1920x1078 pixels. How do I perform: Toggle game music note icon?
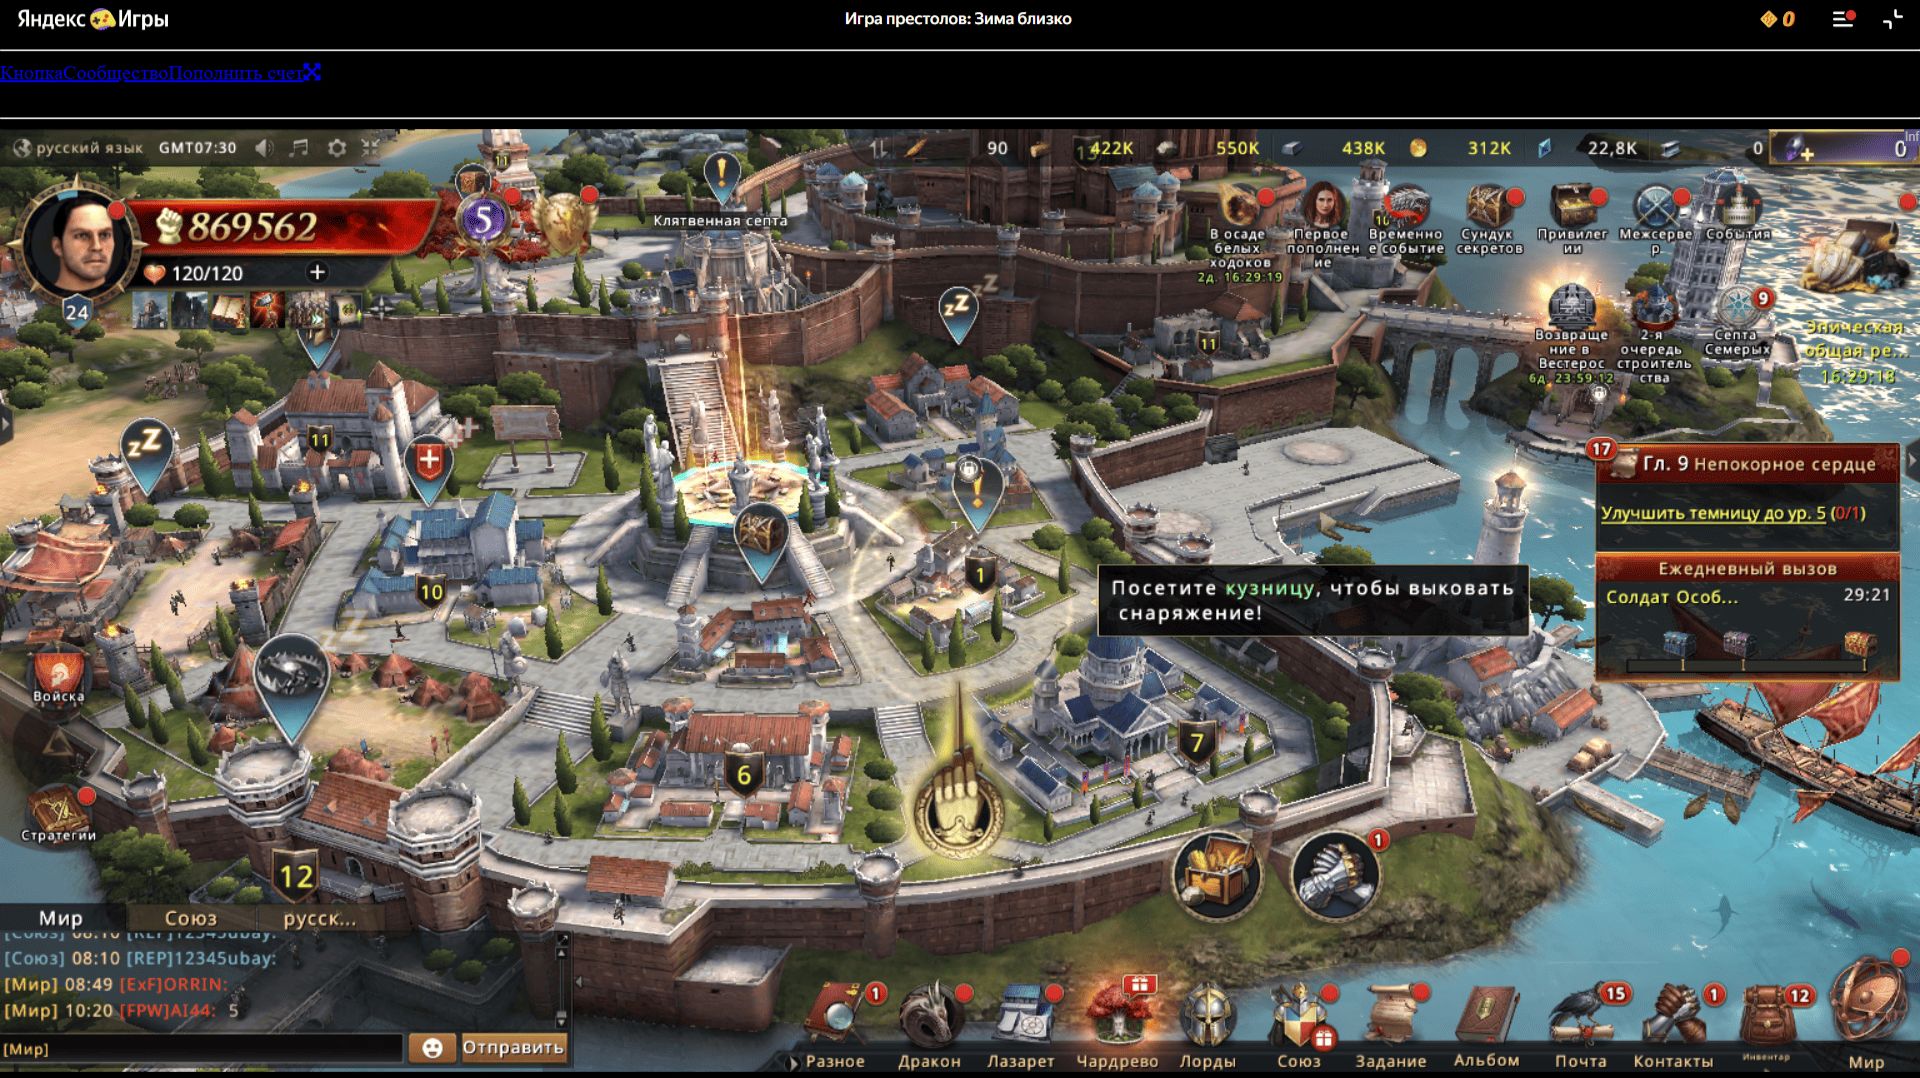pos(299,148)
